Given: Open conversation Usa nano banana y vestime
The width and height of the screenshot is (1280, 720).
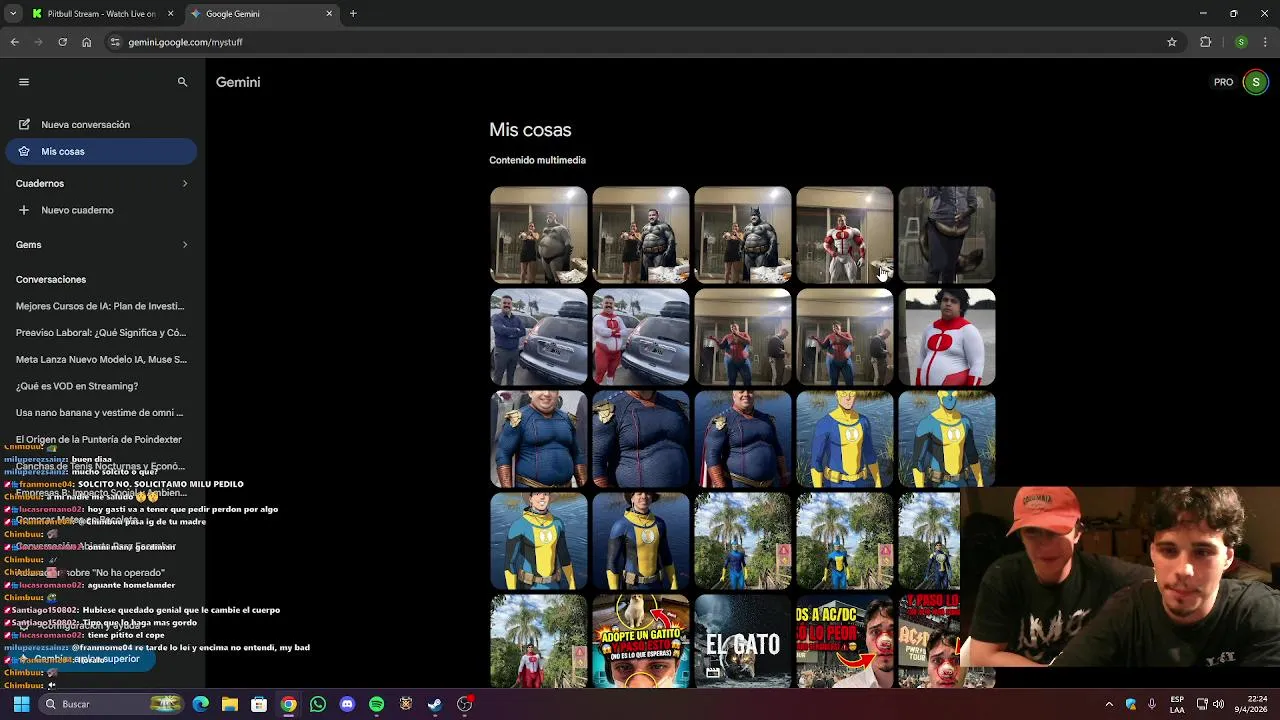Looking at the screenshot, I should [100, 412].
